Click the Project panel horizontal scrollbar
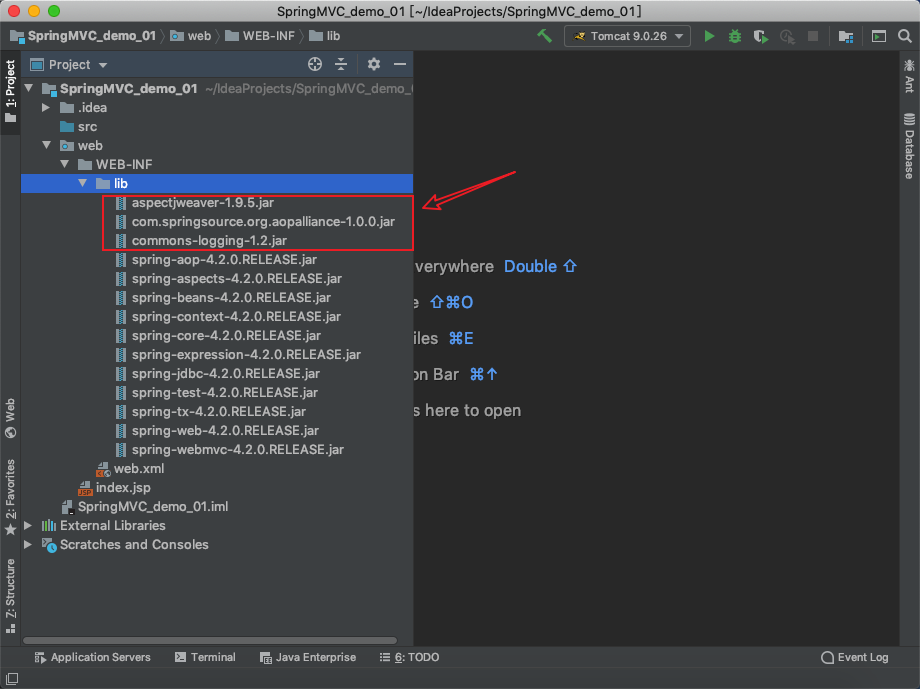Viewport: 920px width, 689px height. tap(210, 640)
